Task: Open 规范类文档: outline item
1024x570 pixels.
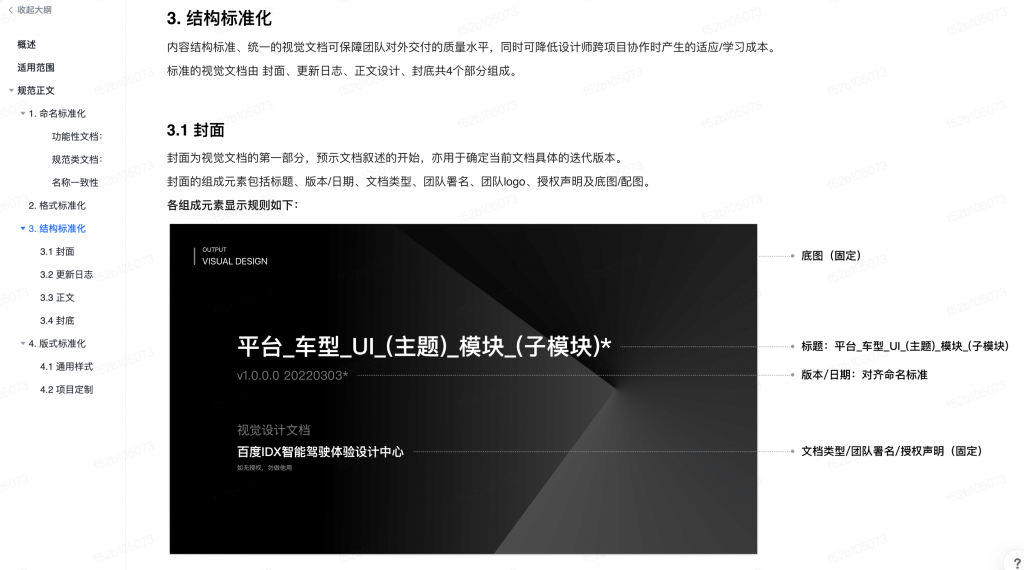Action: point(77,159)
